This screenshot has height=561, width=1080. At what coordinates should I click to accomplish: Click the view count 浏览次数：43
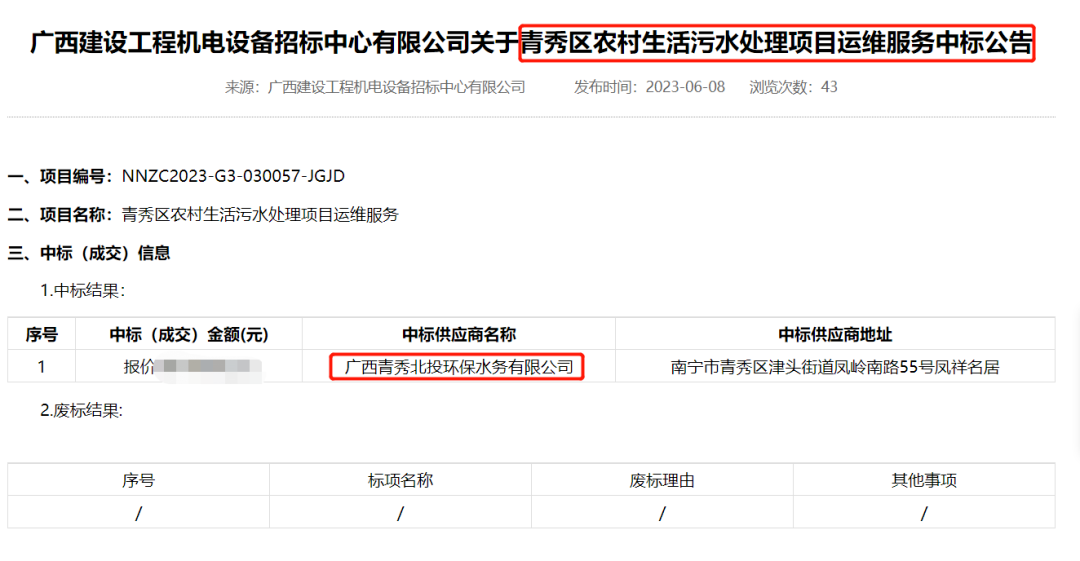coord(793,87)
